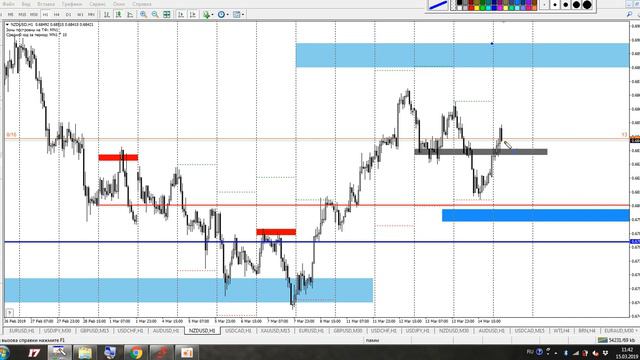Switch chart to Japanese candlesticks type
The width and height of the screenshot is (640, 360).
point(118,14)
